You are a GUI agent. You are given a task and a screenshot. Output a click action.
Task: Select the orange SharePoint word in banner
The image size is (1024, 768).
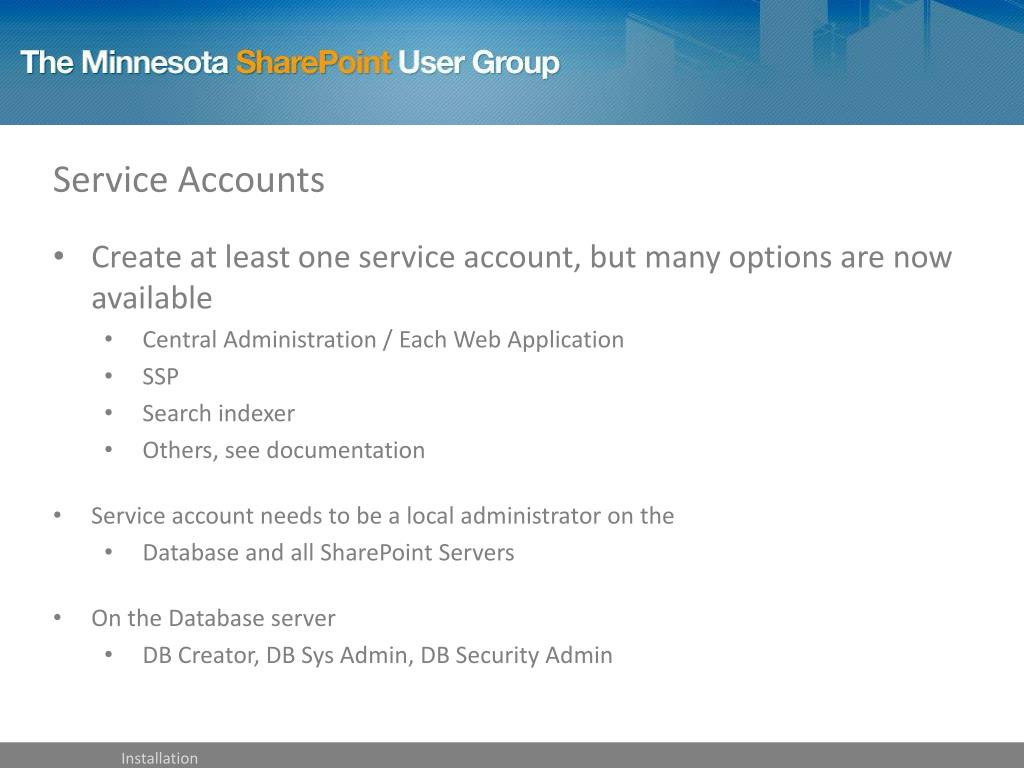(313, 63)
